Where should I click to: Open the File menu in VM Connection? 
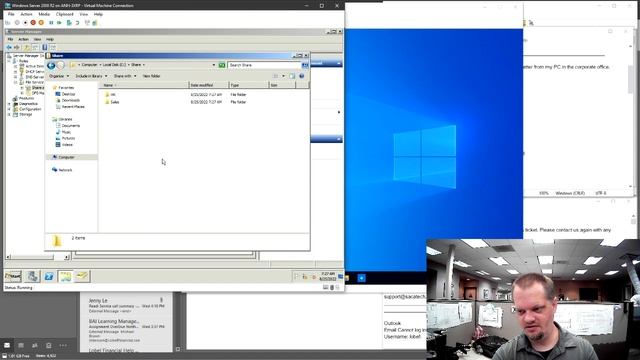click(x=11, y=14)
